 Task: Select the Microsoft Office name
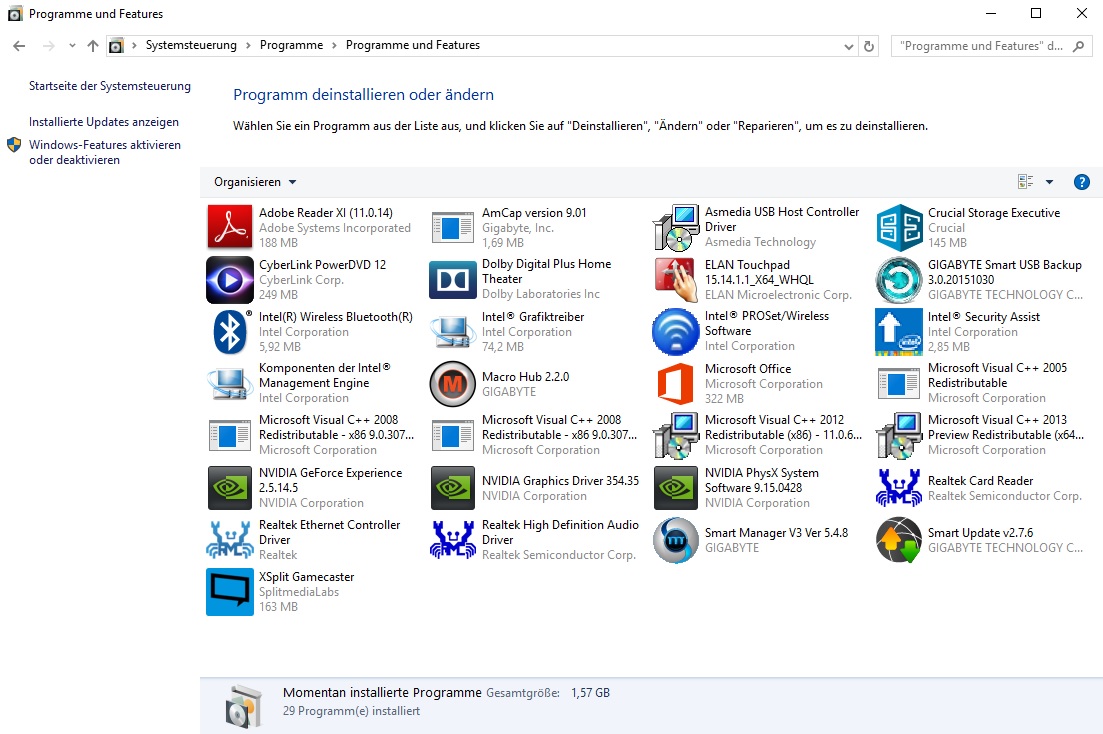coord(748,369)
